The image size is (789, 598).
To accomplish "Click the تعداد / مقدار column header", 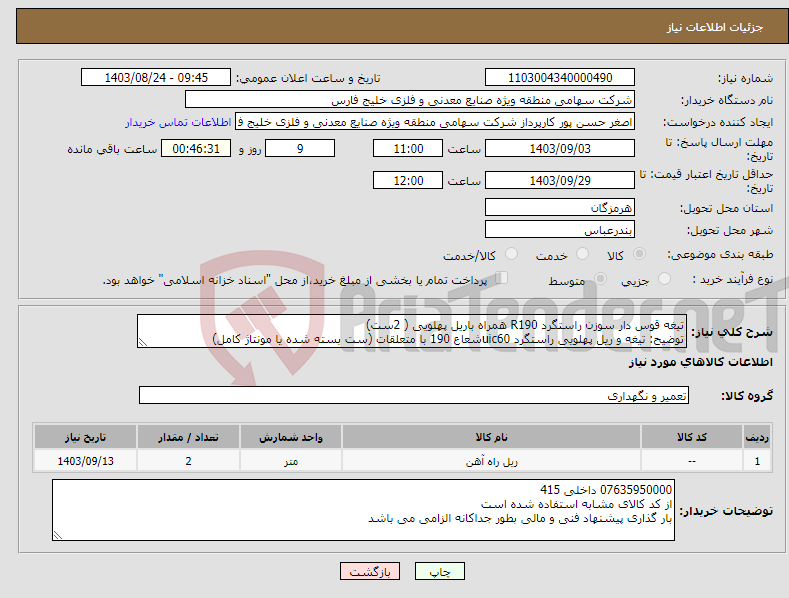I will pyautogui.click(x=188, y=437).
